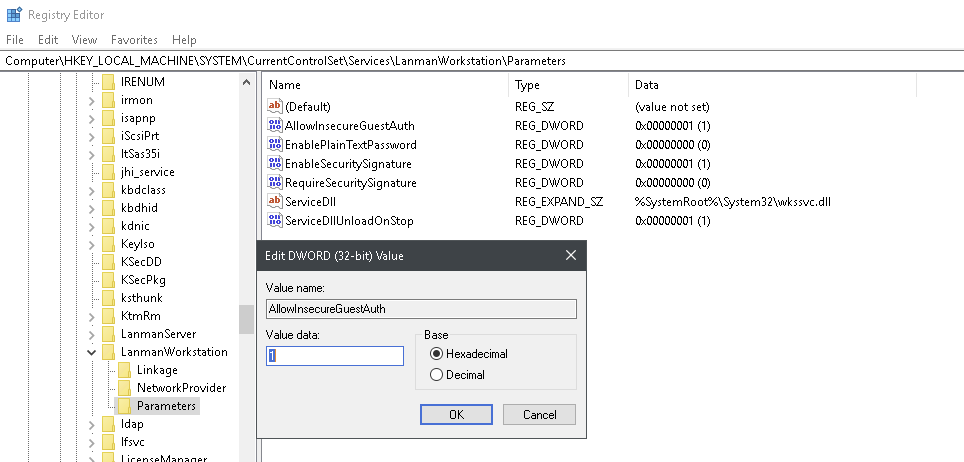Select the RequireSecuritySignature DWORD icon
964x462 pixels.
(275, 183)
